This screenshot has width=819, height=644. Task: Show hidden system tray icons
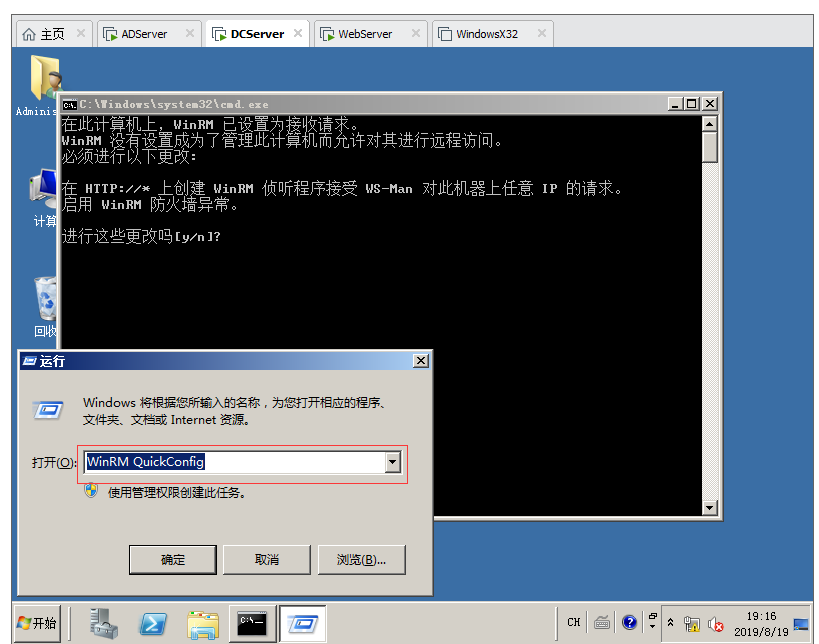pos(670,623)
